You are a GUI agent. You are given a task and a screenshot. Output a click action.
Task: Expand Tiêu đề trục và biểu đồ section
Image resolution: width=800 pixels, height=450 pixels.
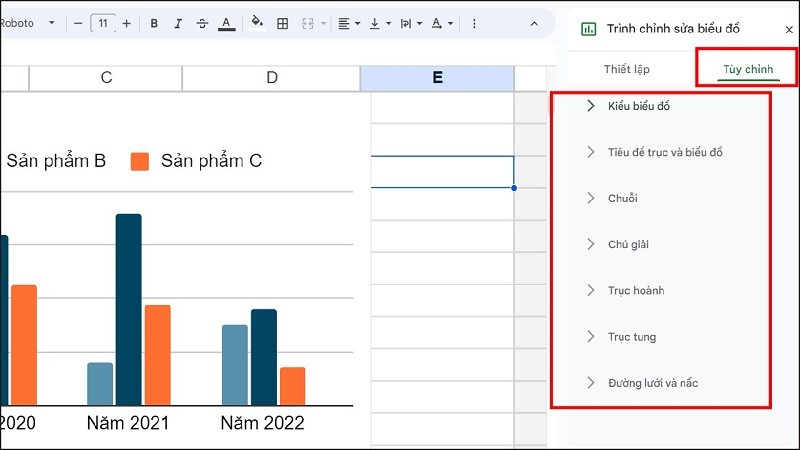click(665, 152)
